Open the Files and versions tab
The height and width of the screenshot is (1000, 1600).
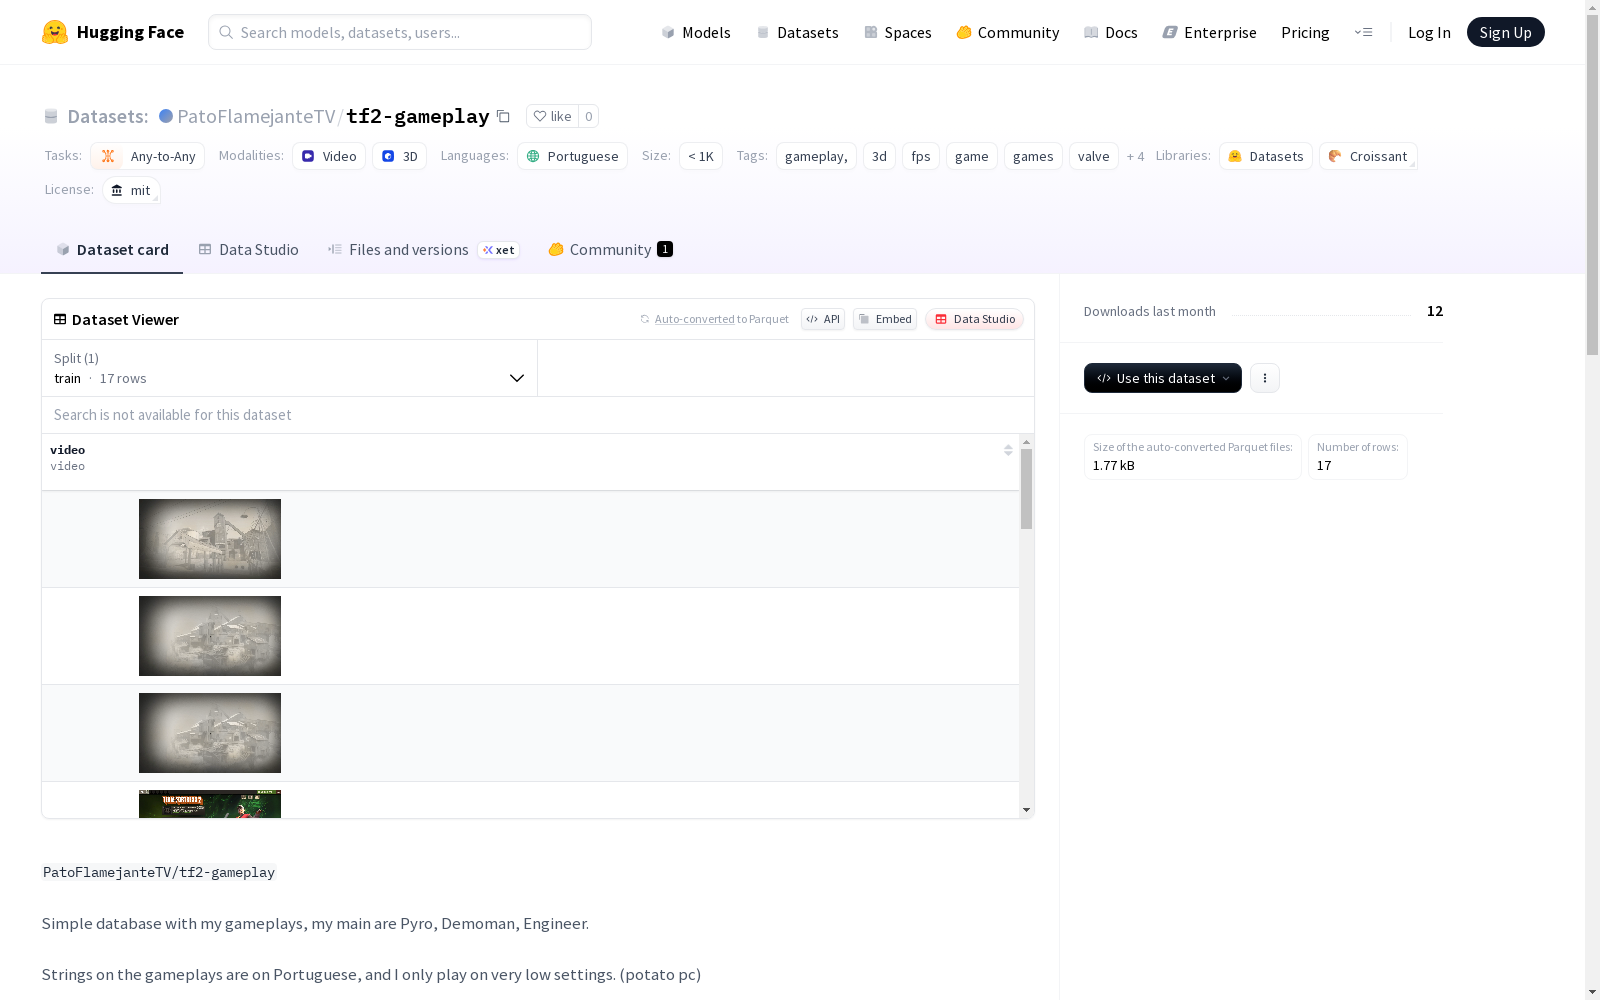[x=423, y=250]
